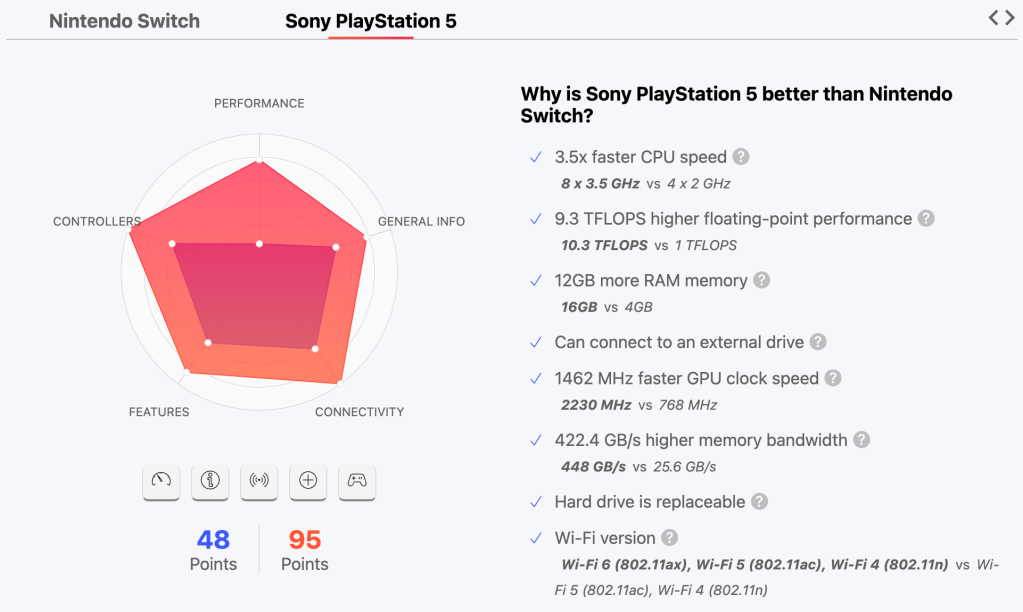1023x612 pixels.
Task: Open help icon beside floating-point performance
Action: [x=926, y=218]
